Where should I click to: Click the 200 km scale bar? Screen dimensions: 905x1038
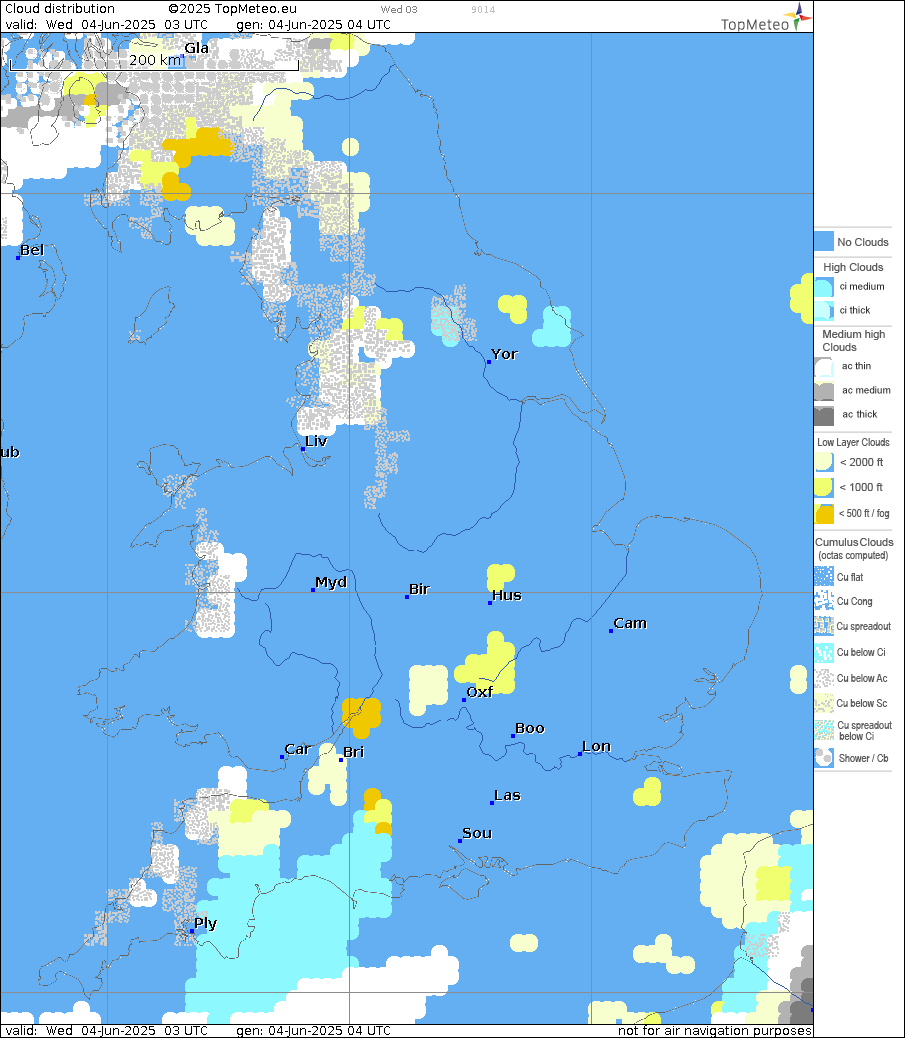(x=154, y=63)
